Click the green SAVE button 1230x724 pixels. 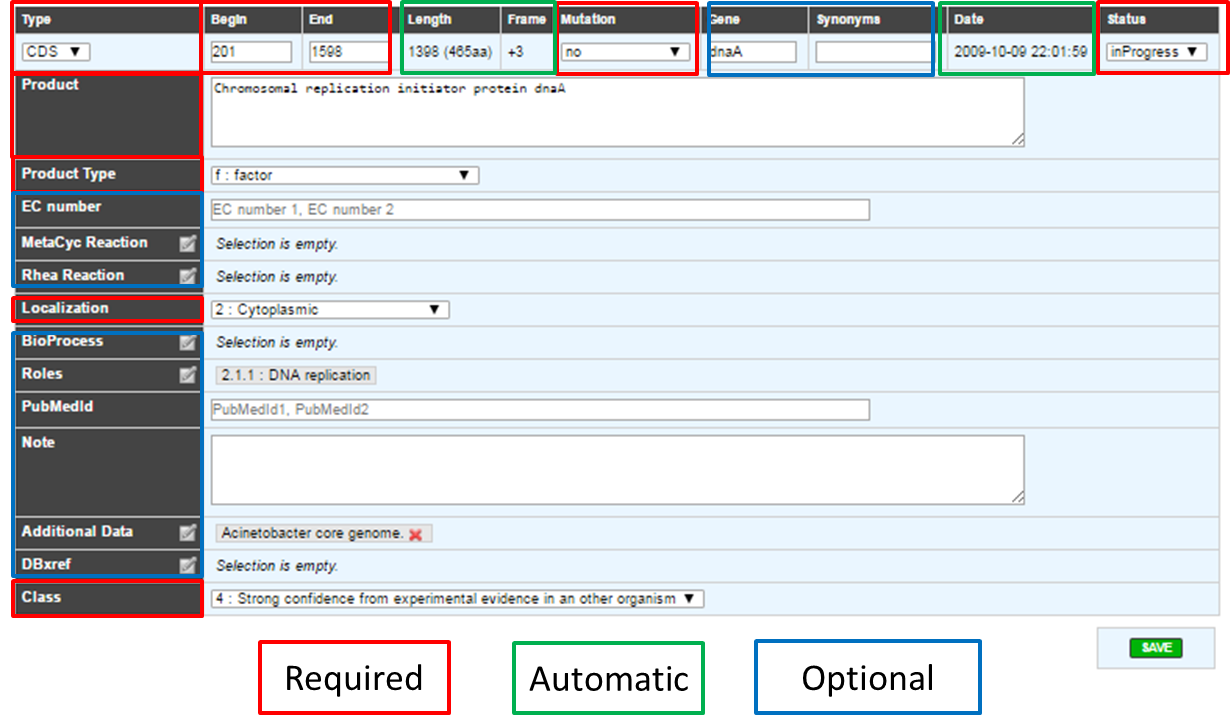(1156, 648)
